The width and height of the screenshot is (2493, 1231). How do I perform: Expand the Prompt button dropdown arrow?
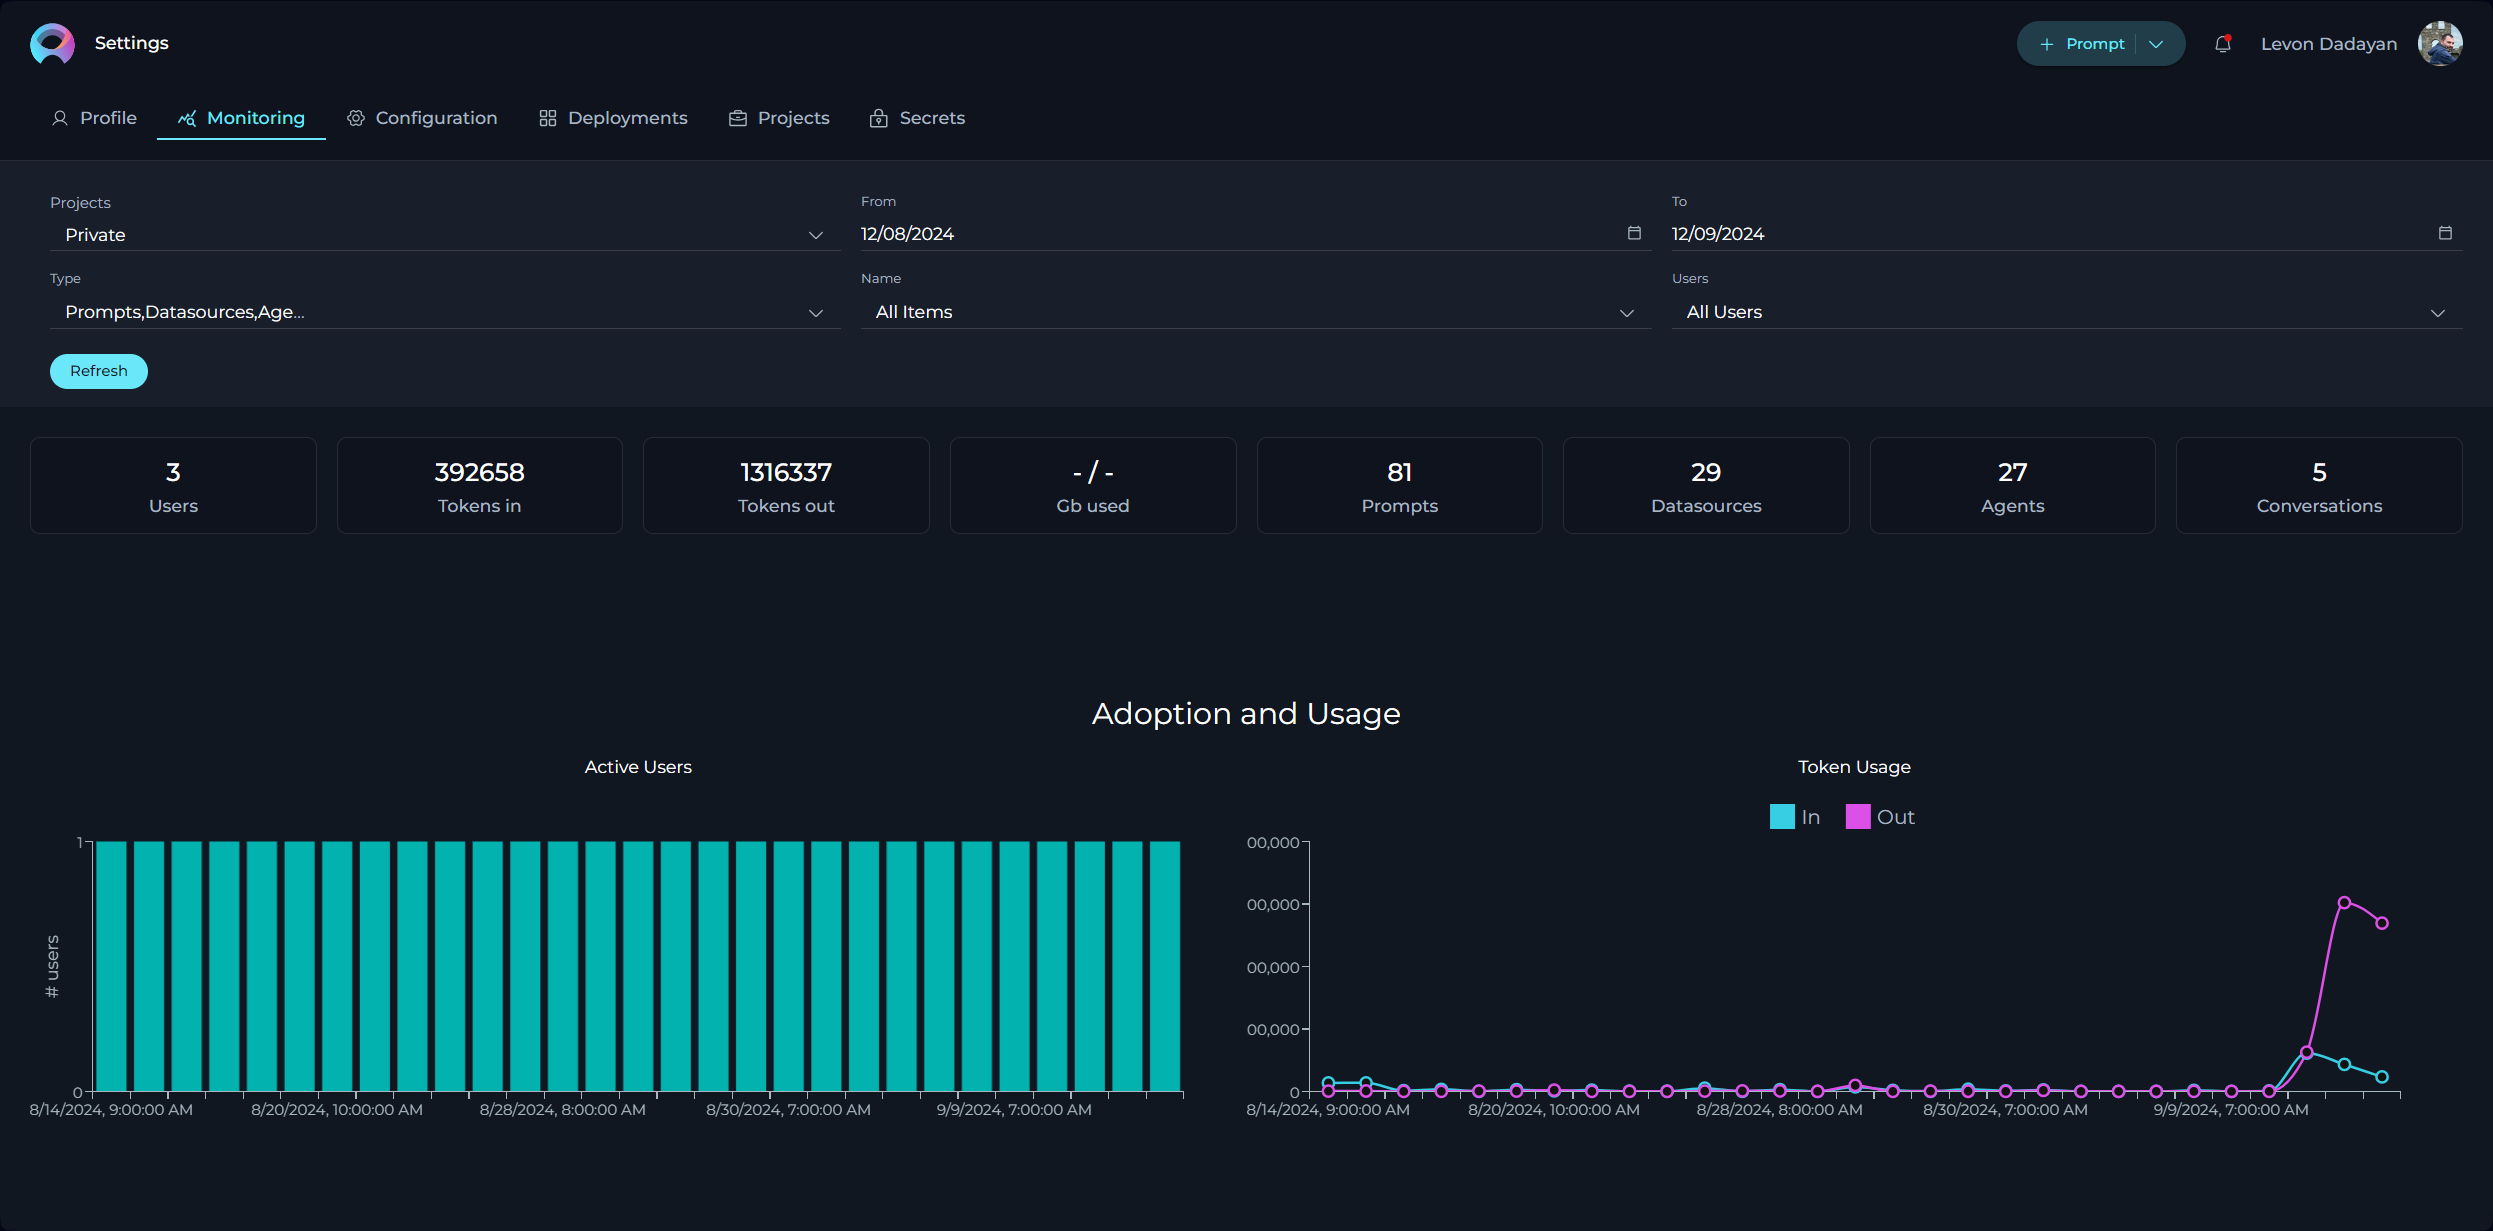[x=2156, y=44]
